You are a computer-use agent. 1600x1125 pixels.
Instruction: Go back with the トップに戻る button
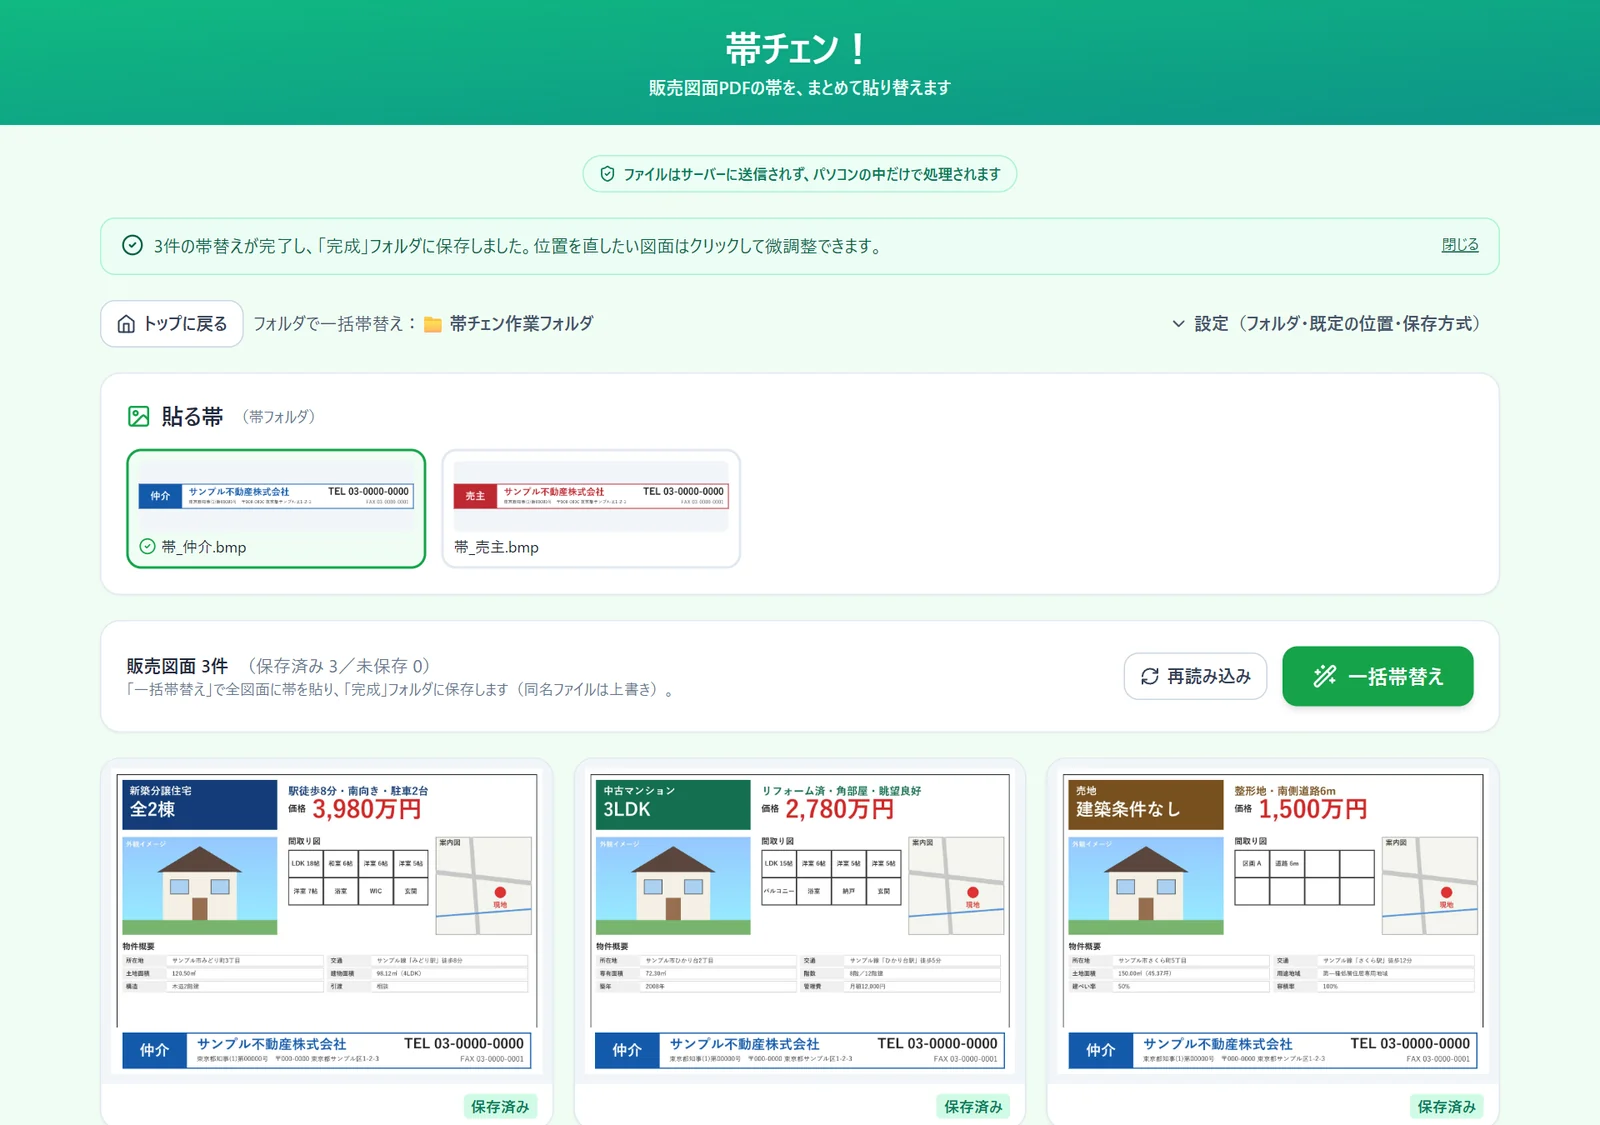(x=172, y=324)
